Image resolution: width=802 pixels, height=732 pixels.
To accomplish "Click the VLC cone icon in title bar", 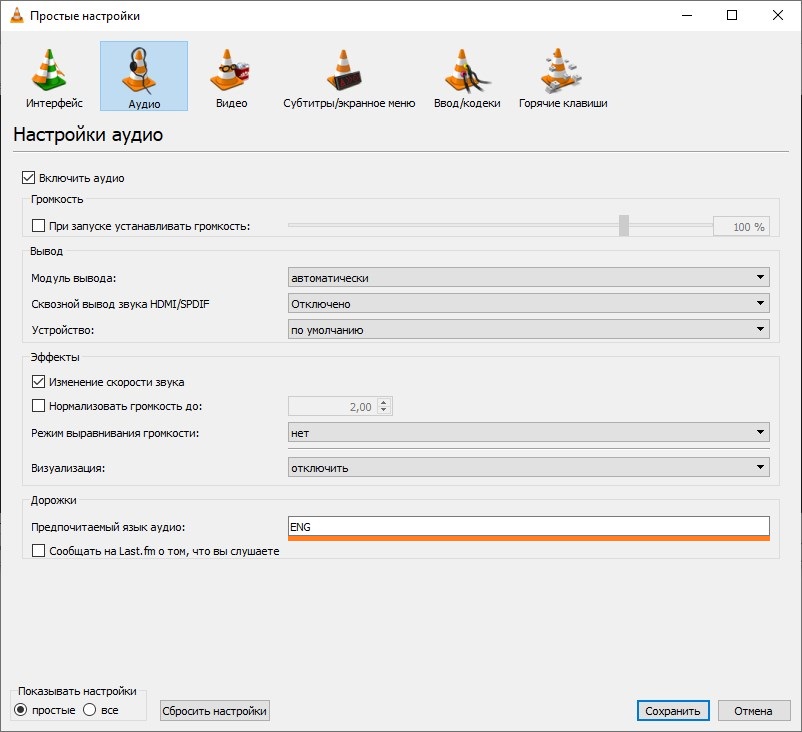I will 14,15.
